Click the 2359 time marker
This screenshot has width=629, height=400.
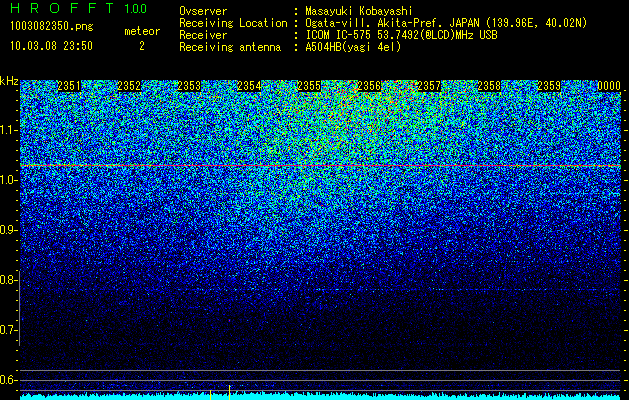549,86
